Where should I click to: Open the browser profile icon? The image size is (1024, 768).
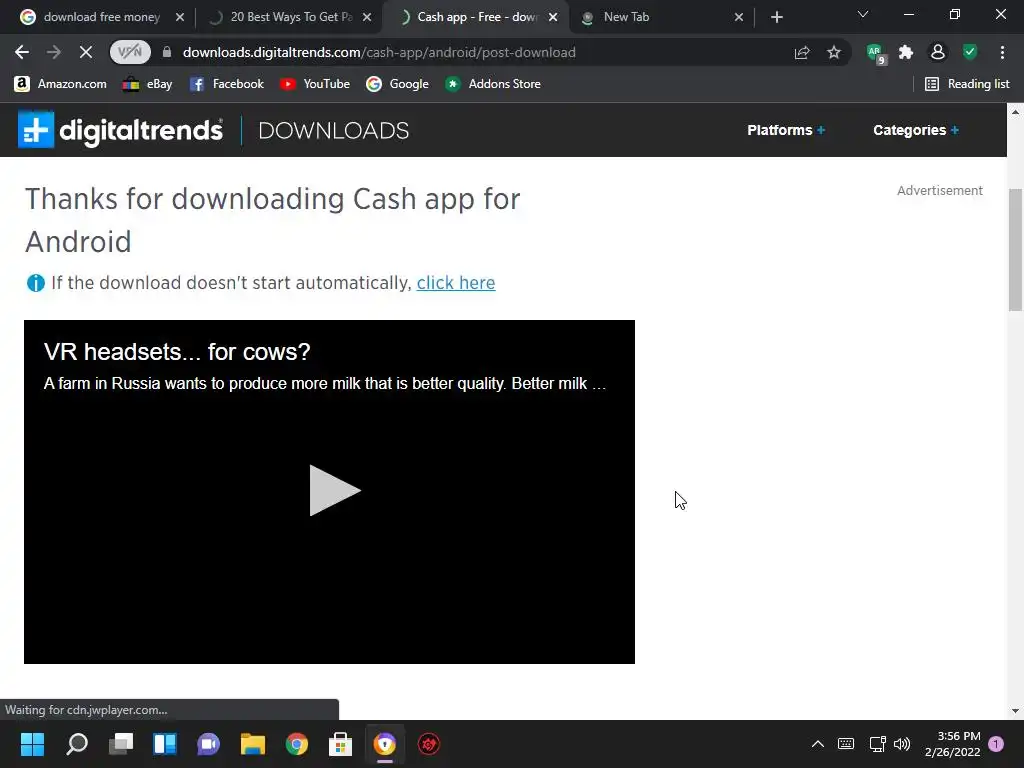pyautogui.click(x=938, y=52)
